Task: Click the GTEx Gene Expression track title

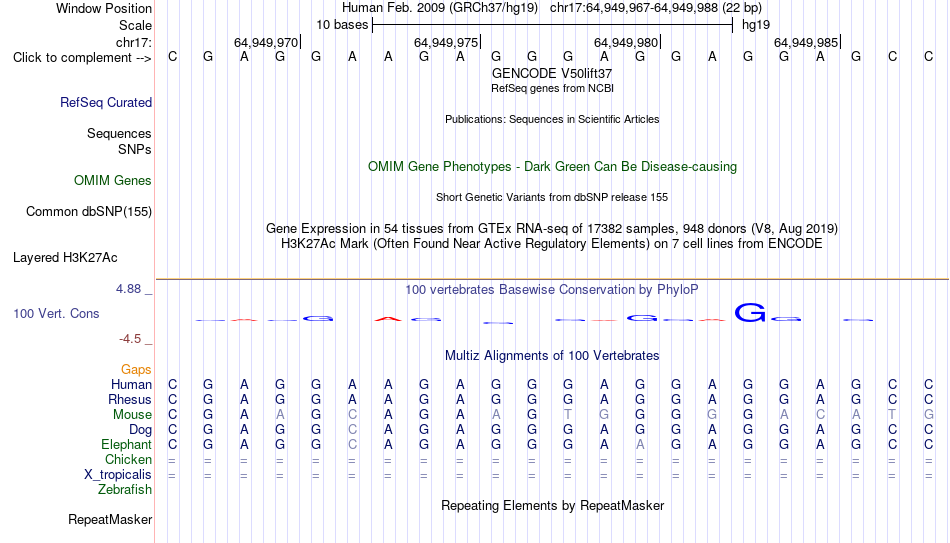Action: [x=552, y=228]
